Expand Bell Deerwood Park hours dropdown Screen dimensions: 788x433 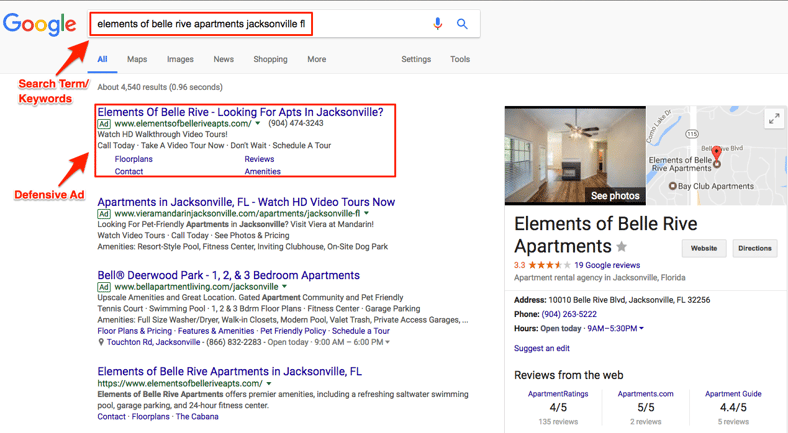coord(387,343)
